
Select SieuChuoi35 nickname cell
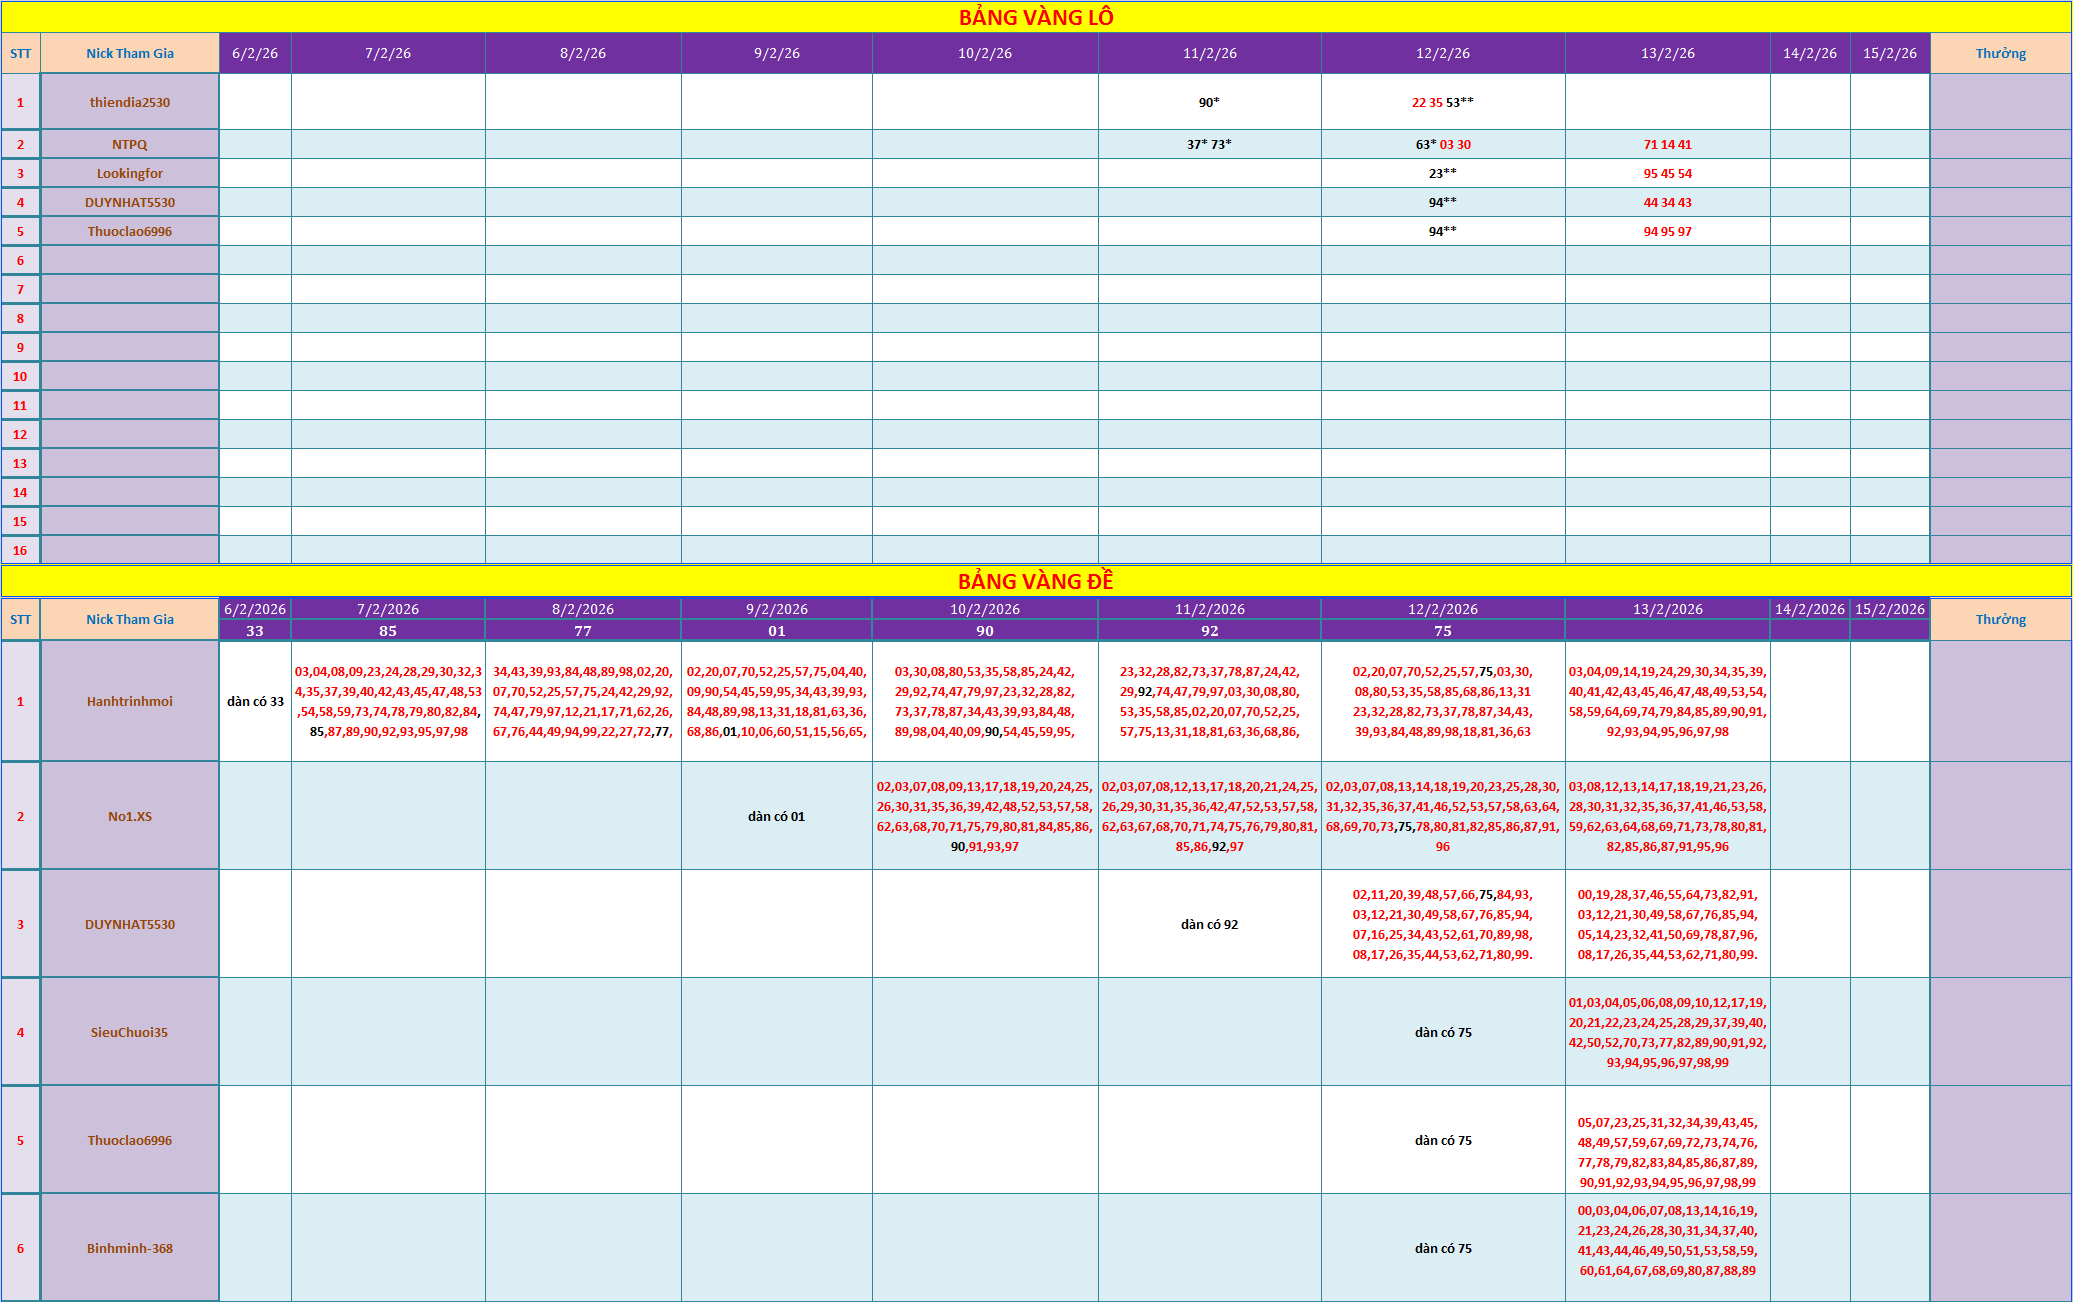click(x=130, y=1032)
